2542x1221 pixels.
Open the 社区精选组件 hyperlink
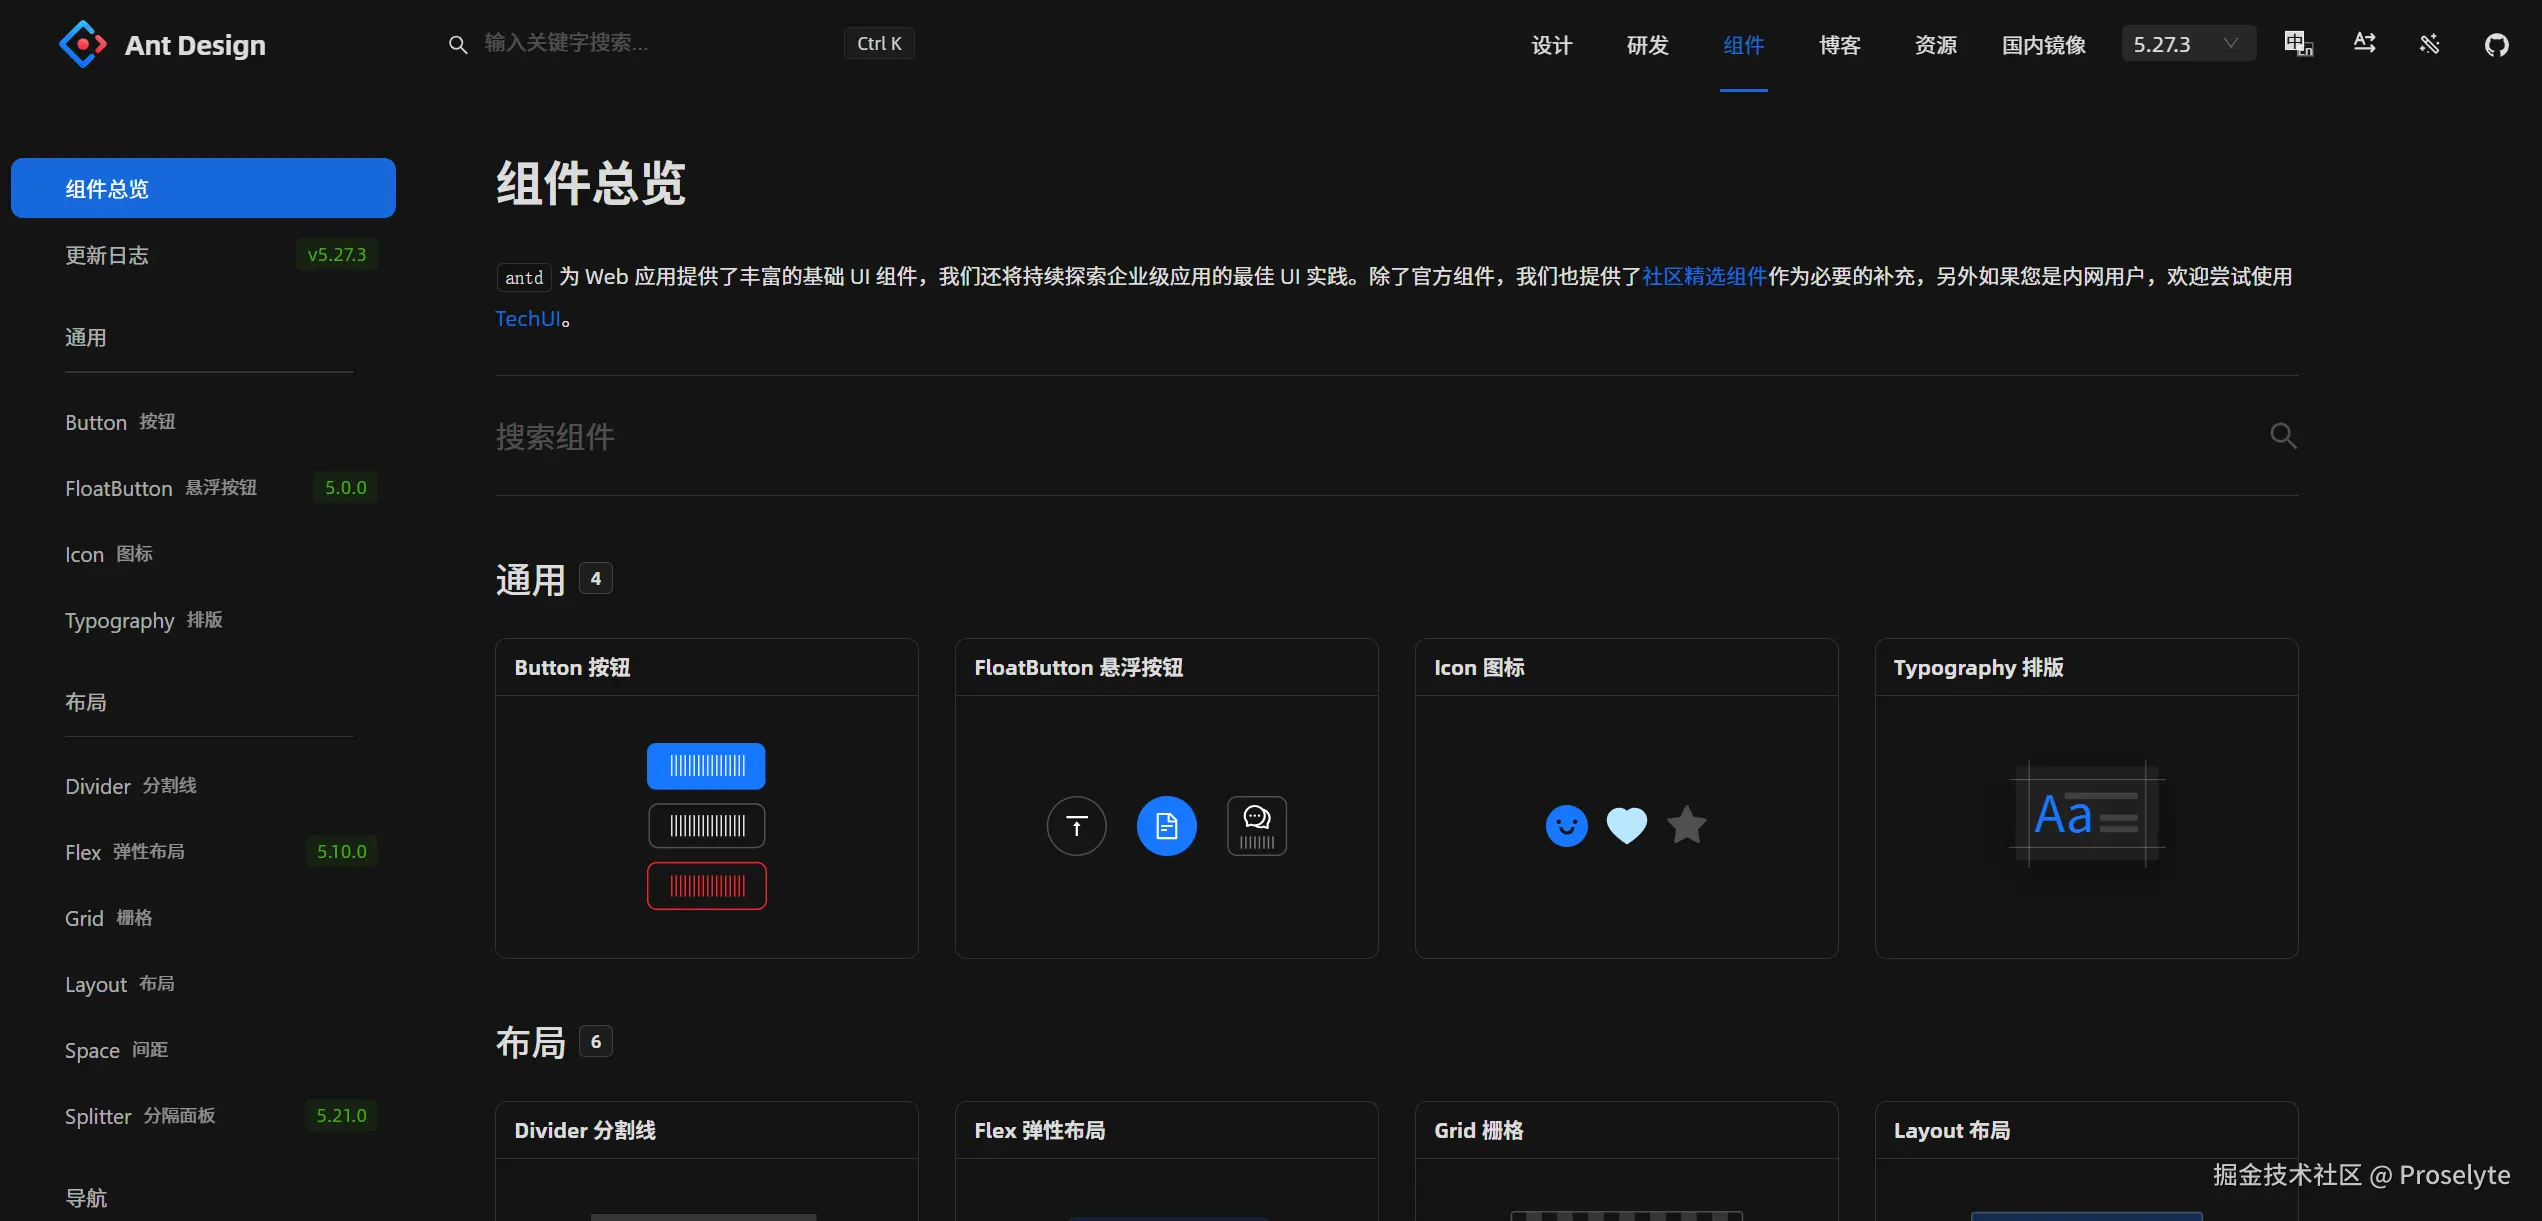(x=1704, y=277)
